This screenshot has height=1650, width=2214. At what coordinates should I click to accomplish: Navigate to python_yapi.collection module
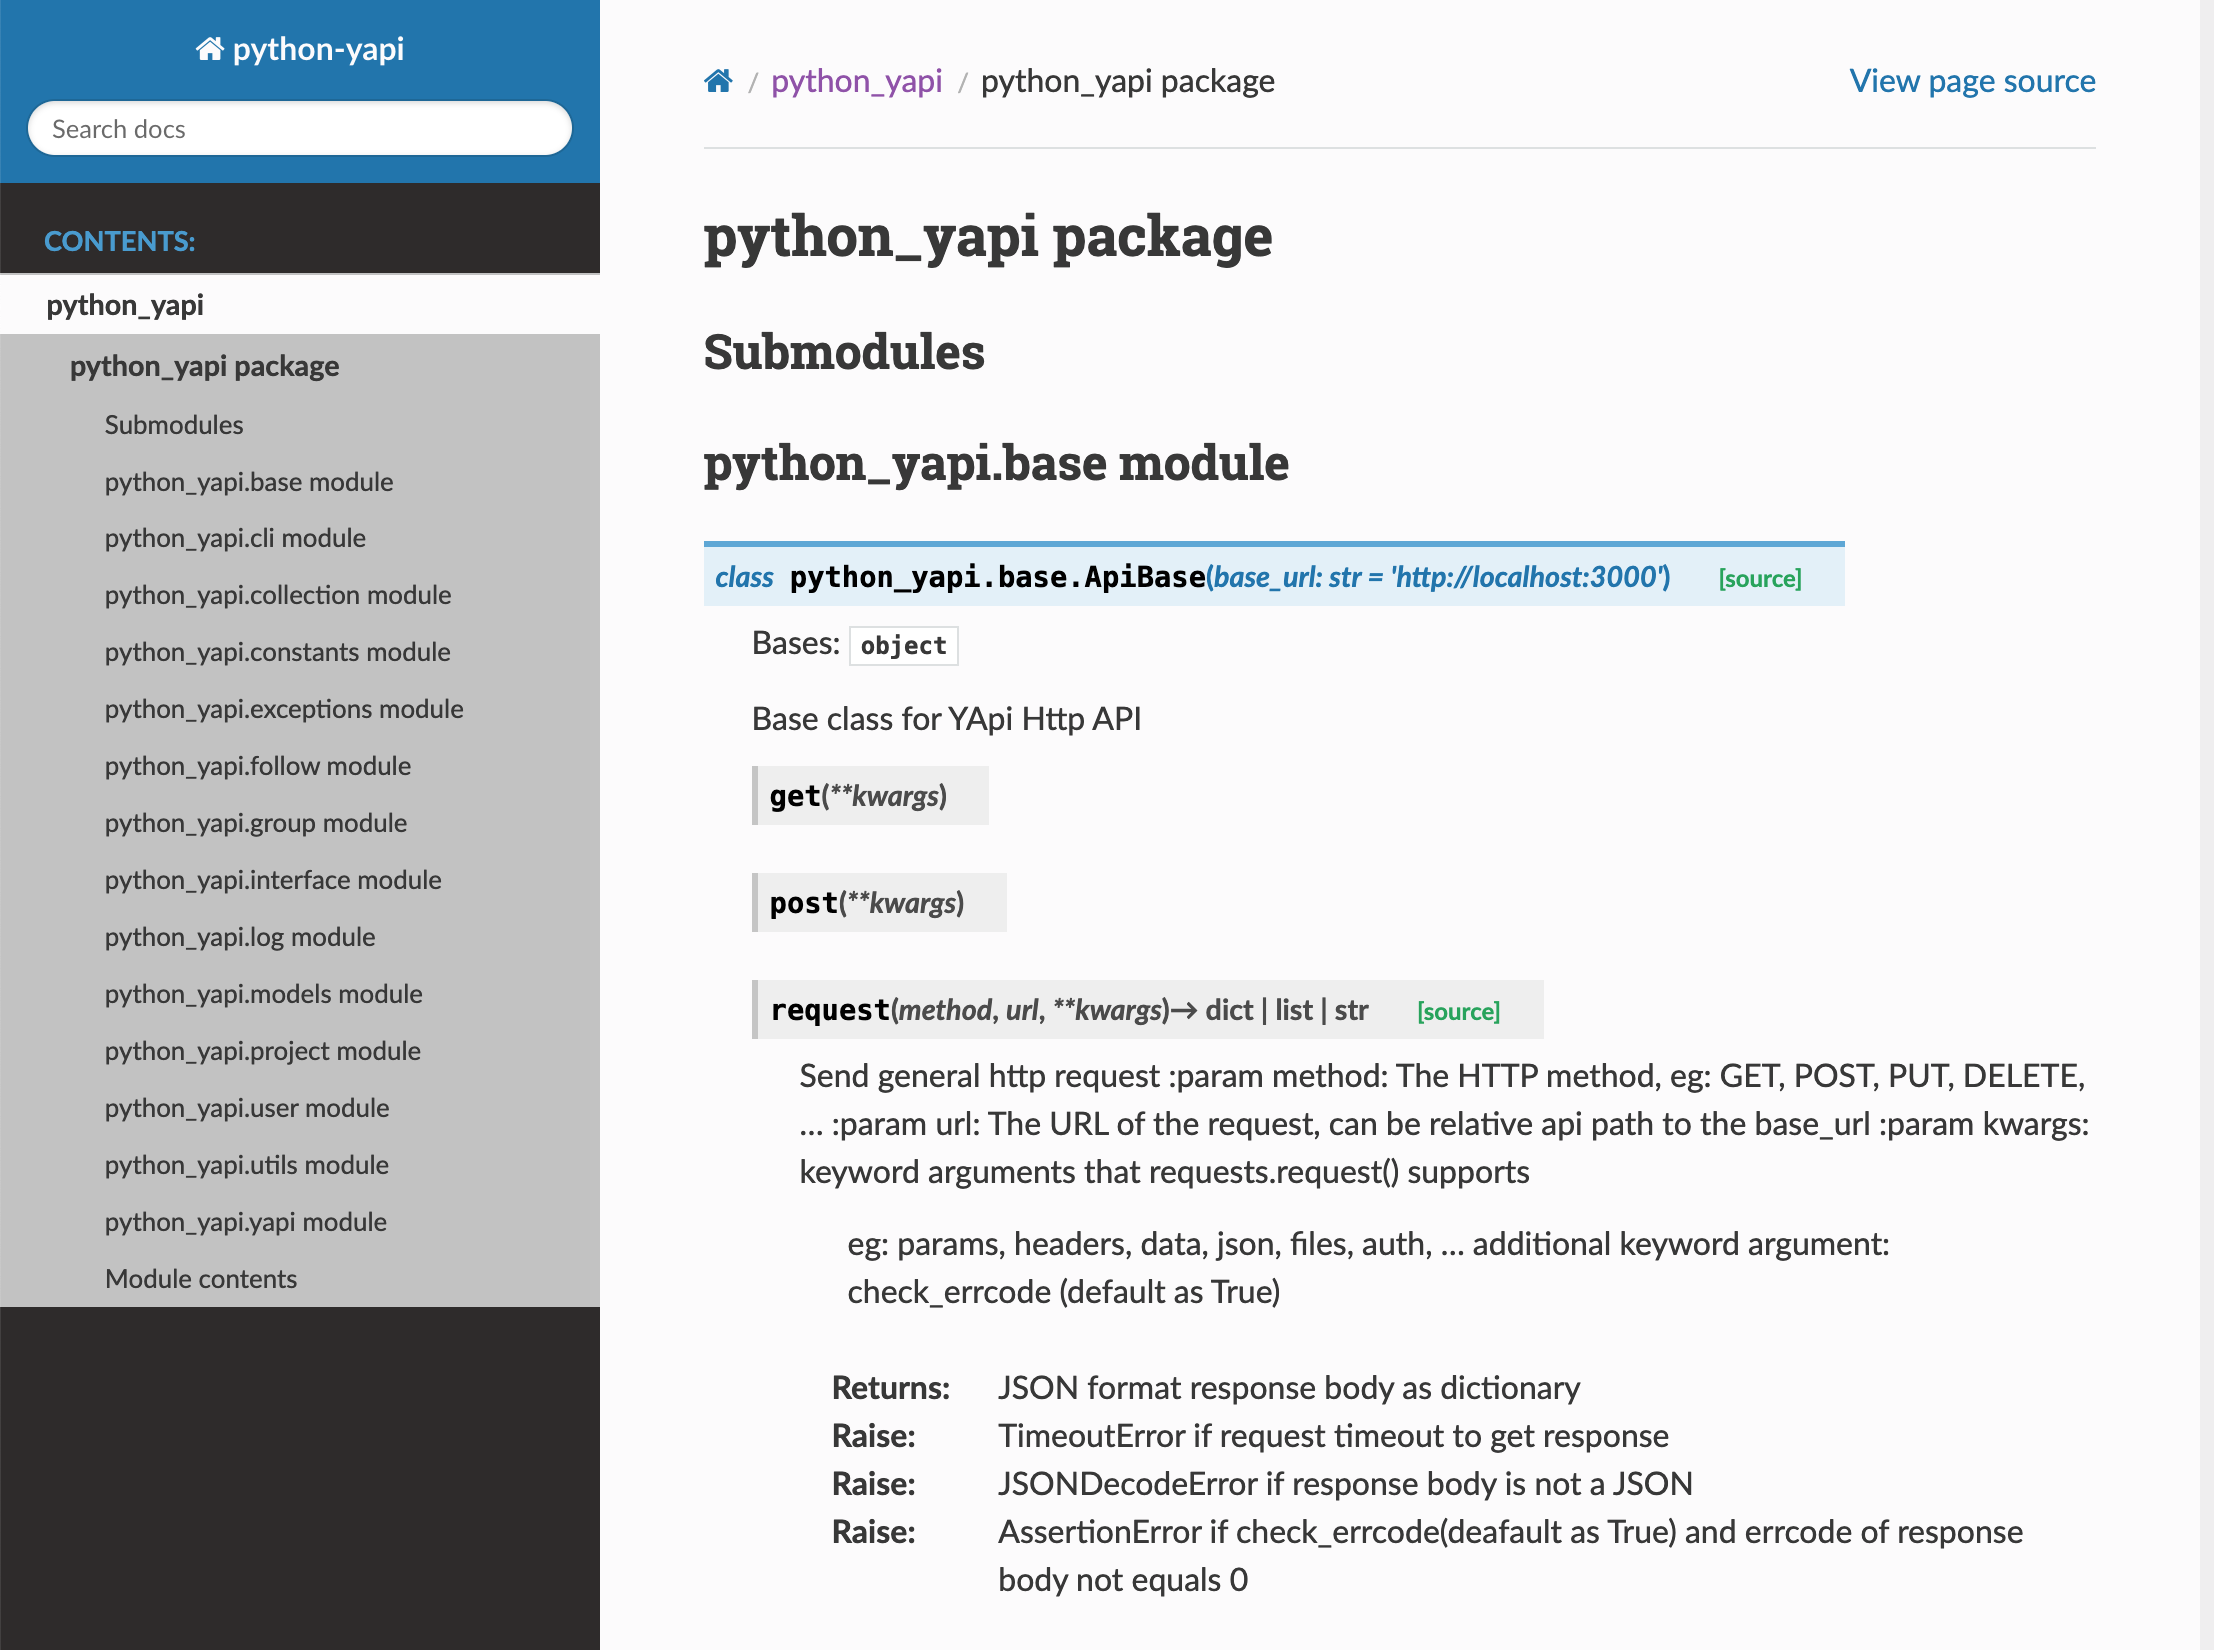(278, 595)
